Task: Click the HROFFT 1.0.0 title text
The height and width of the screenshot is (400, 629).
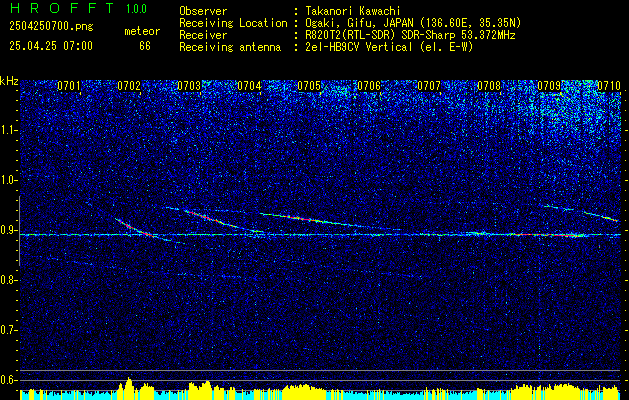Action: click(79, 8)
